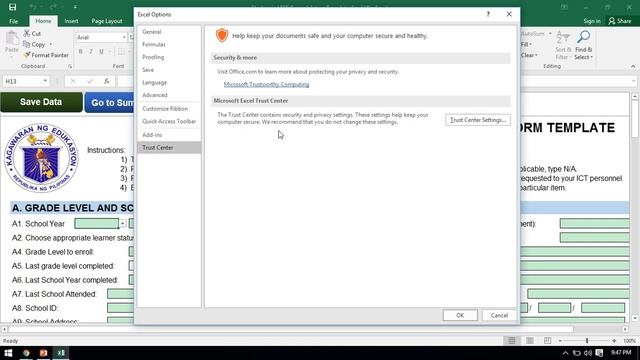Click the zoom slider handle

coord(587,340)
